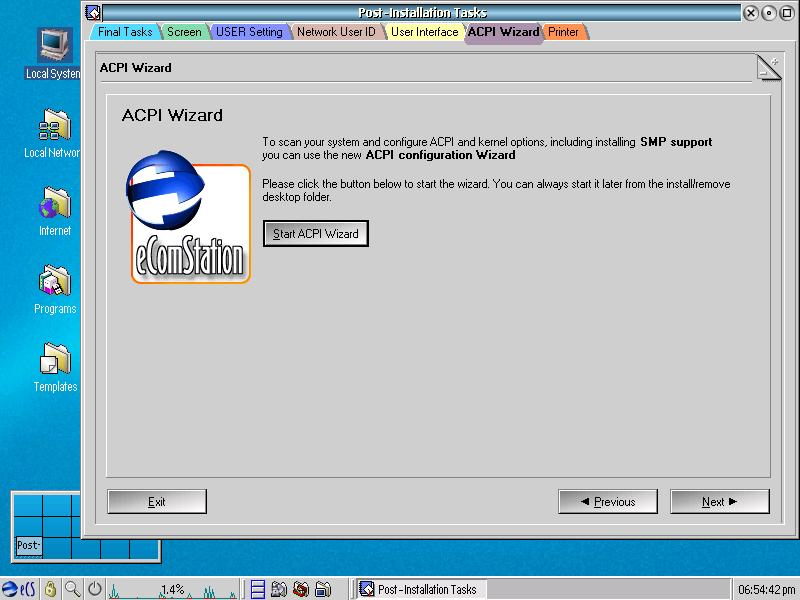
Task: Click the round hide button in title bar
Action: pyautogui.click(x=769, y=13)
